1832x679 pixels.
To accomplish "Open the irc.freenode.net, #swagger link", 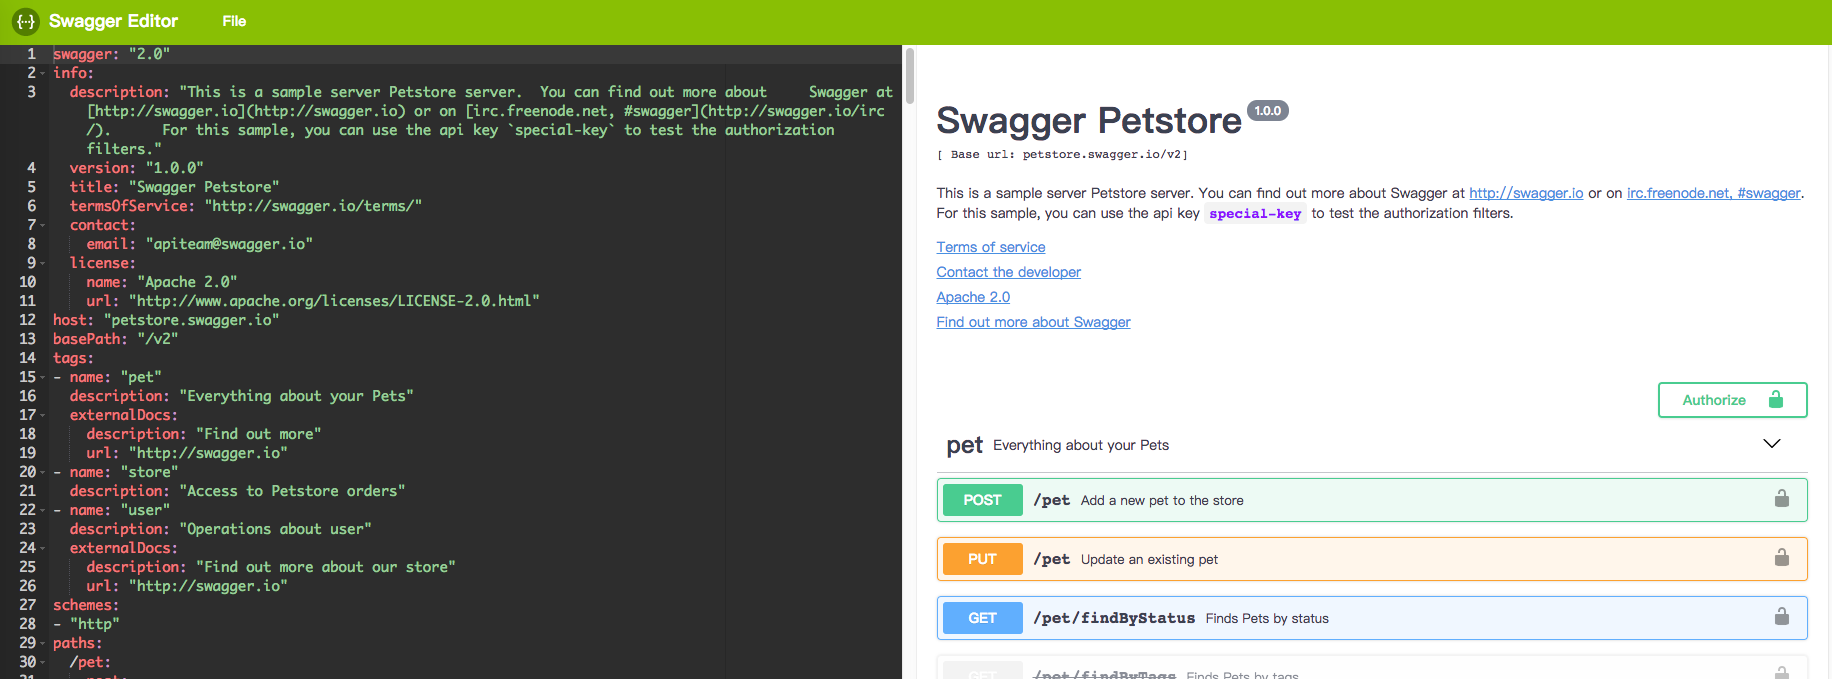I will 1713,193.
